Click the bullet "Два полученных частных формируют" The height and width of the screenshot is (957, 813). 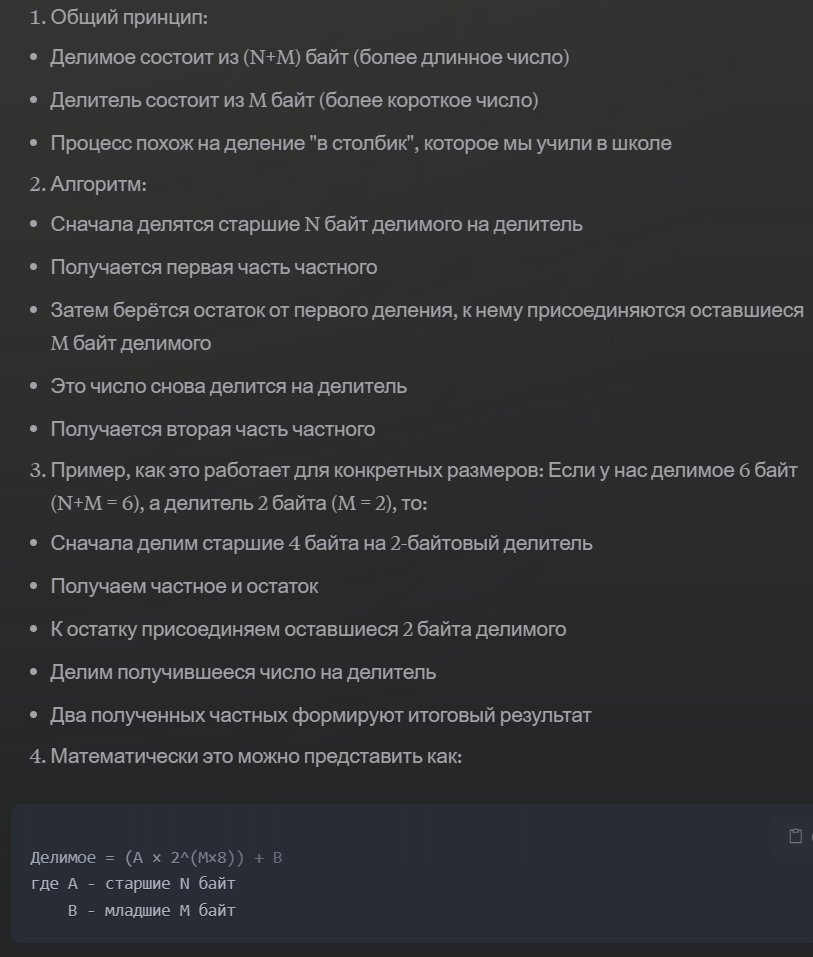coord(320,715)
